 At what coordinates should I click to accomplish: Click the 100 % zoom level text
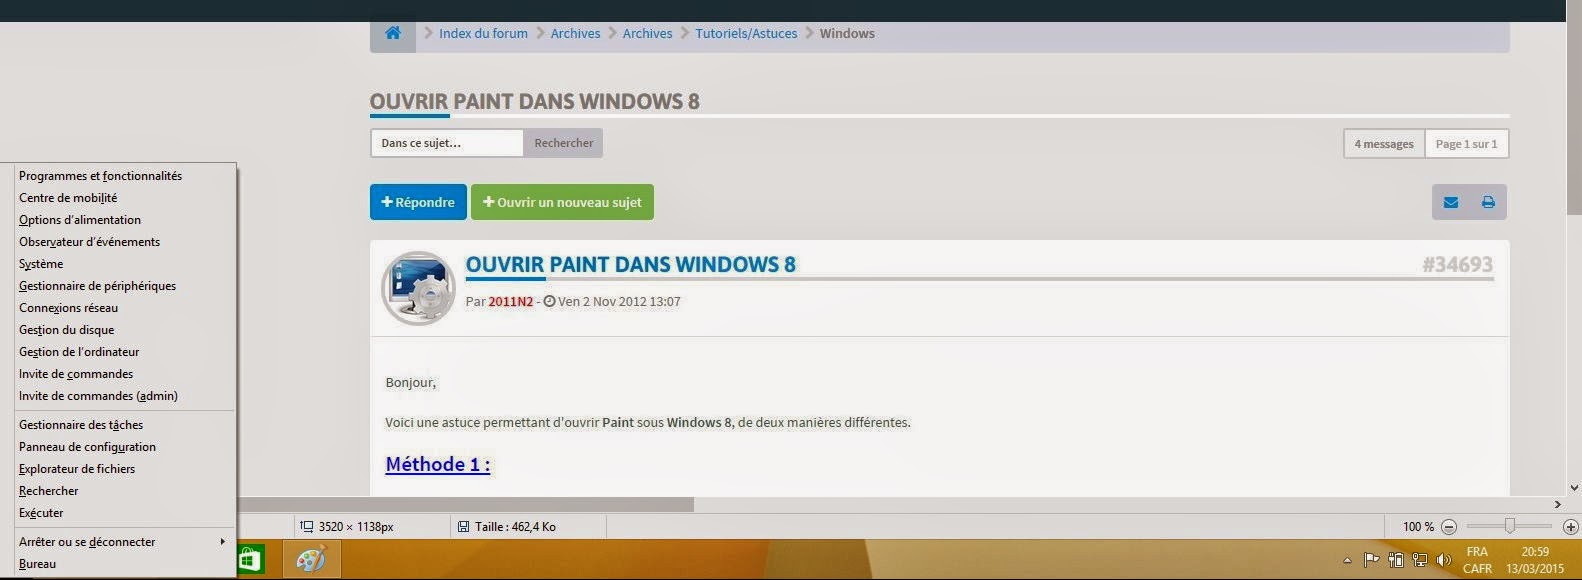[1418, 526]
